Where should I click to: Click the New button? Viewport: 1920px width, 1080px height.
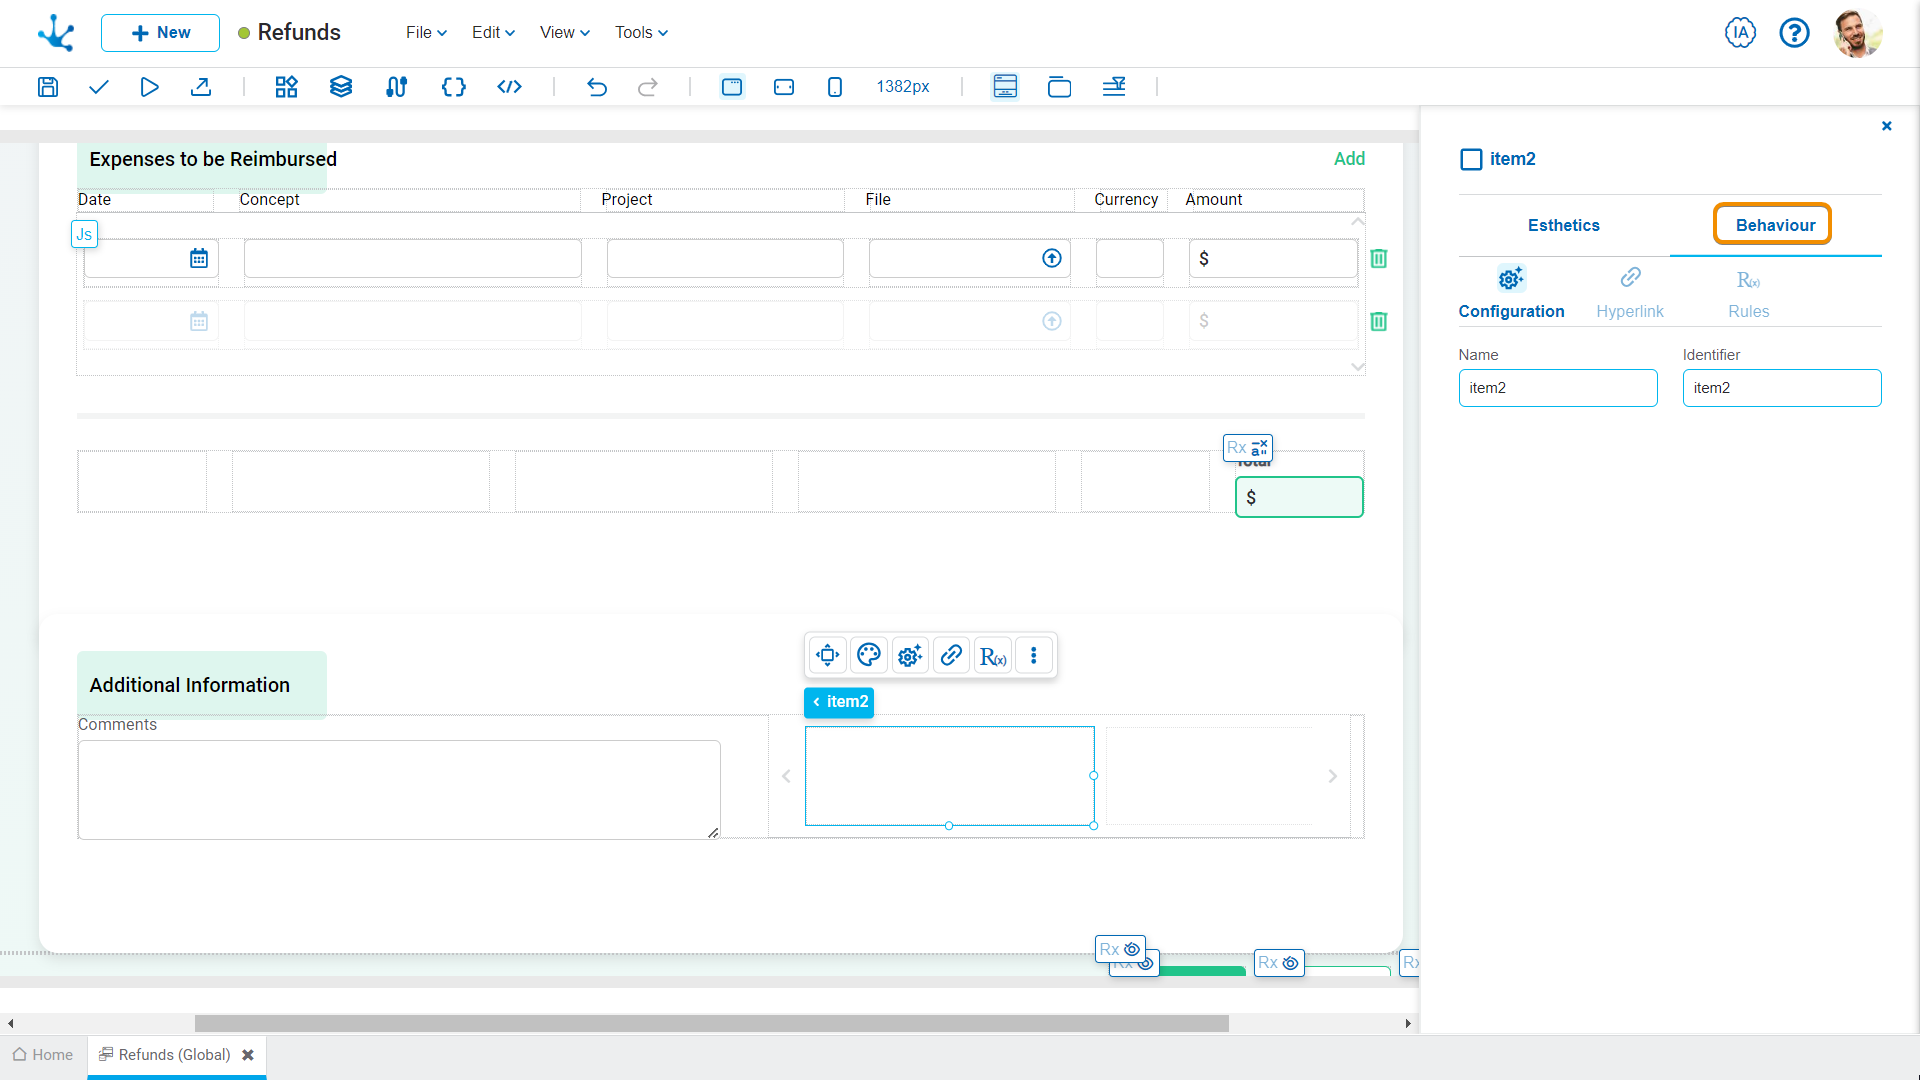pyautogui.click(x=160, y=32)
